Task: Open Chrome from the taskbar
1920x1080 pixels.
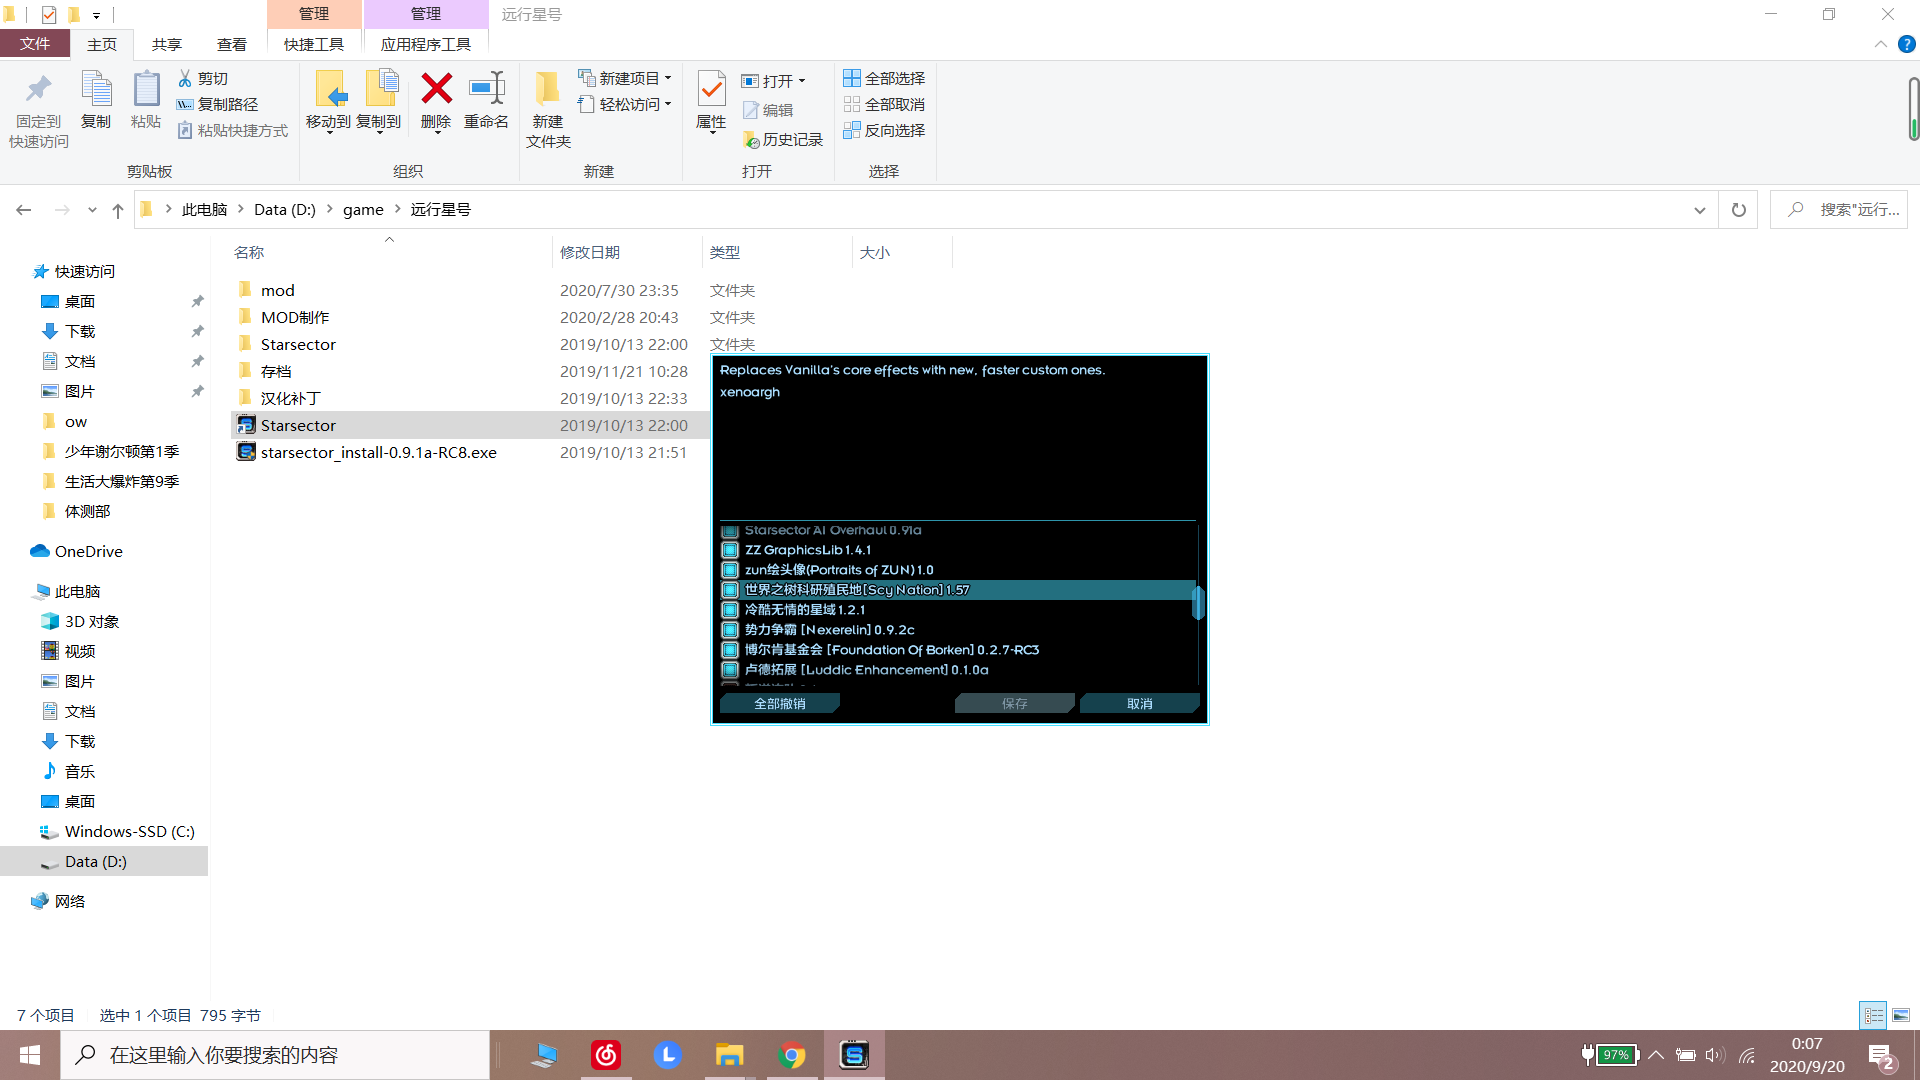Action: click(x=791, y=1055)
